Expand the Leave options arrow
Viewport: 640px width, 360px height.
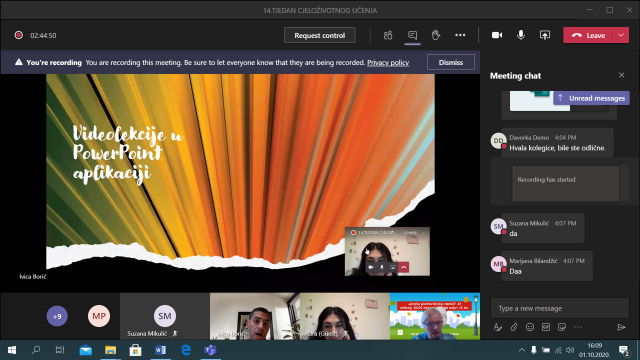(621, 35)
